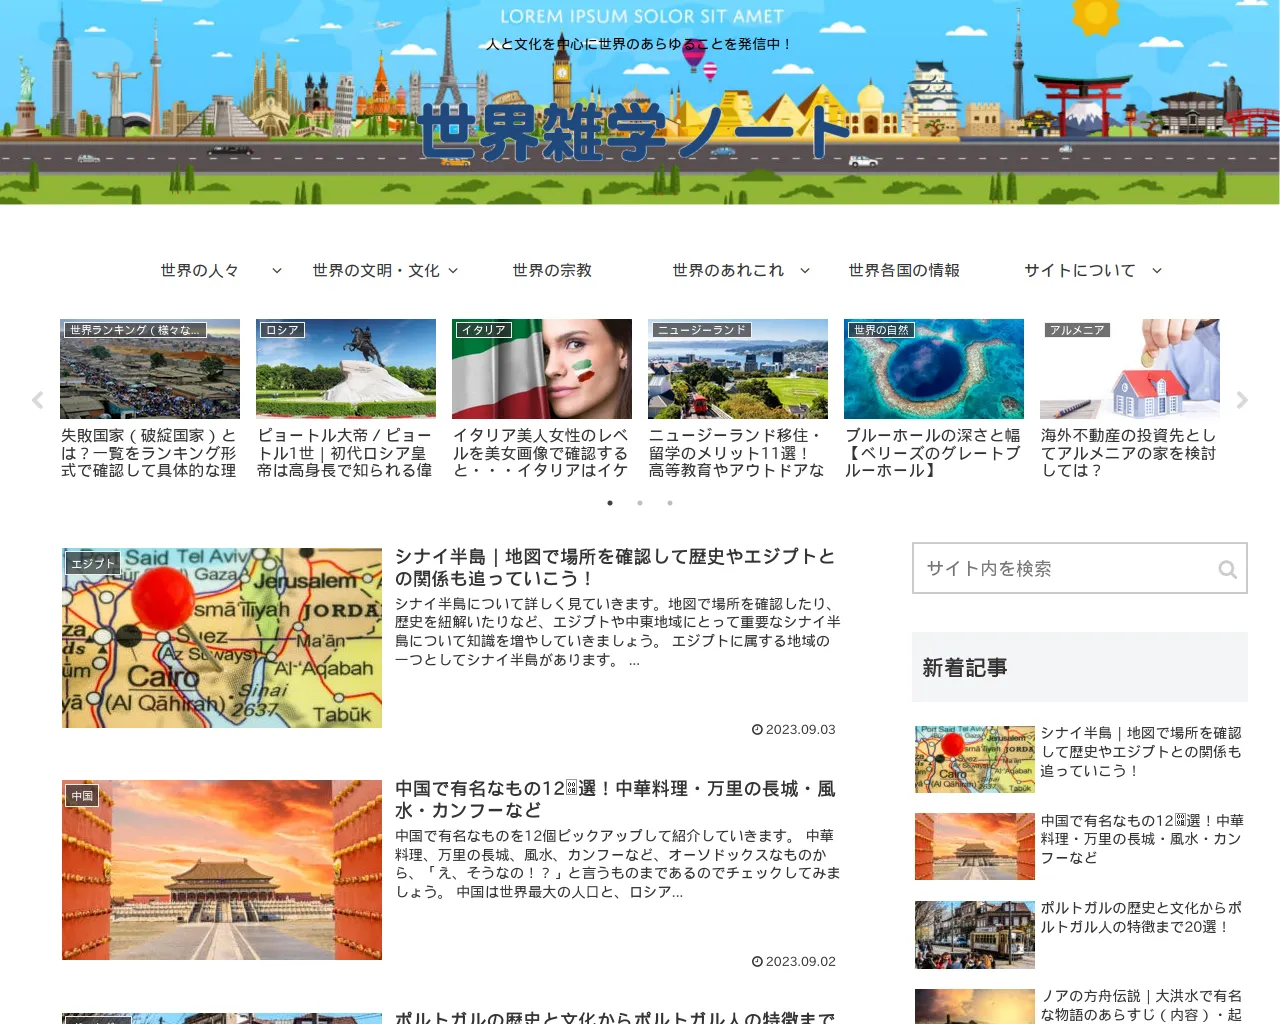Open the 世界の文明・文化 menu item
The height and width of the screenshot is (1024, 1280).
point(376,271)
